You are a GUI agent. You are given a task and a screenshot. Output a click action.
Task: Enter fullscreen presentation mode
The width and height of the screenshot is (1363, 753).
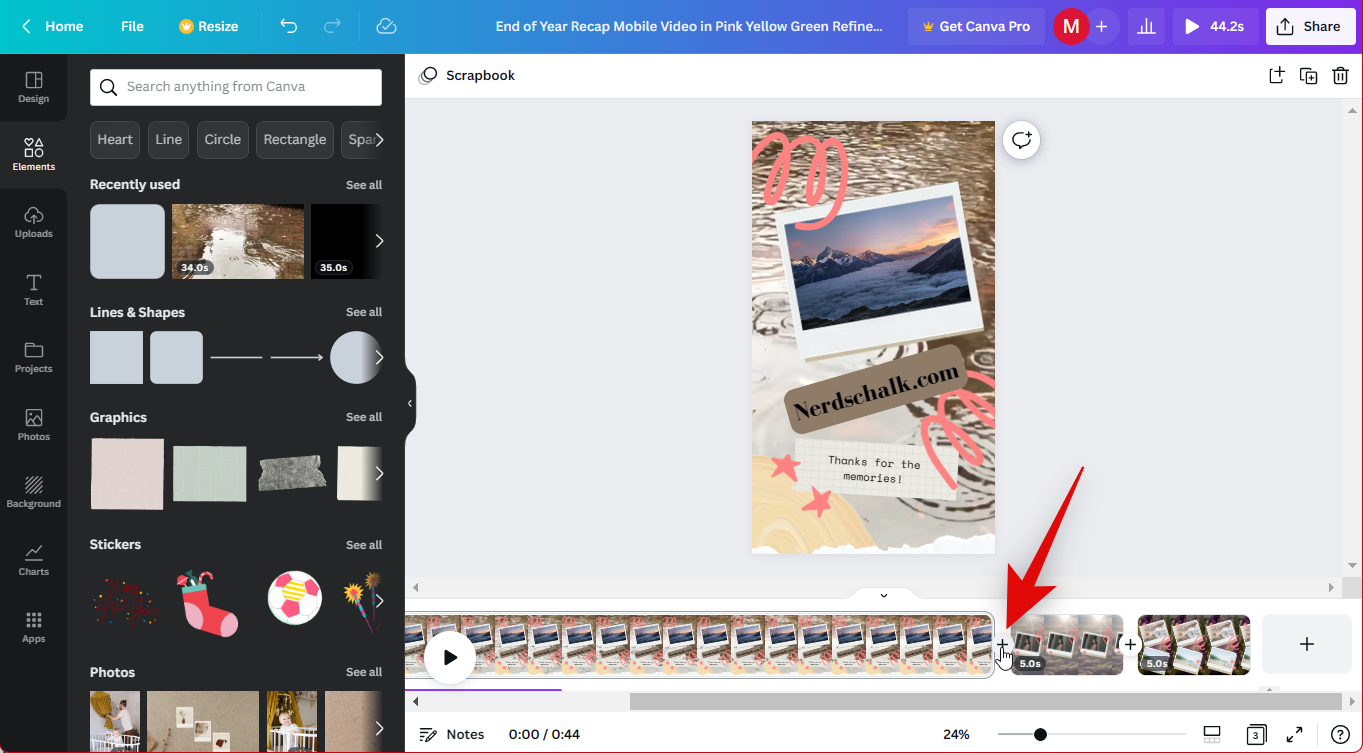tap(1294, 734)
